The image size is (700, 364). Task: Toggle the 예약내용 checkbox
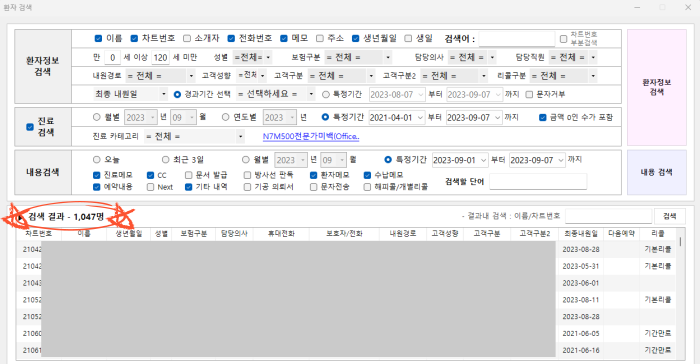[x=96, y=187]
